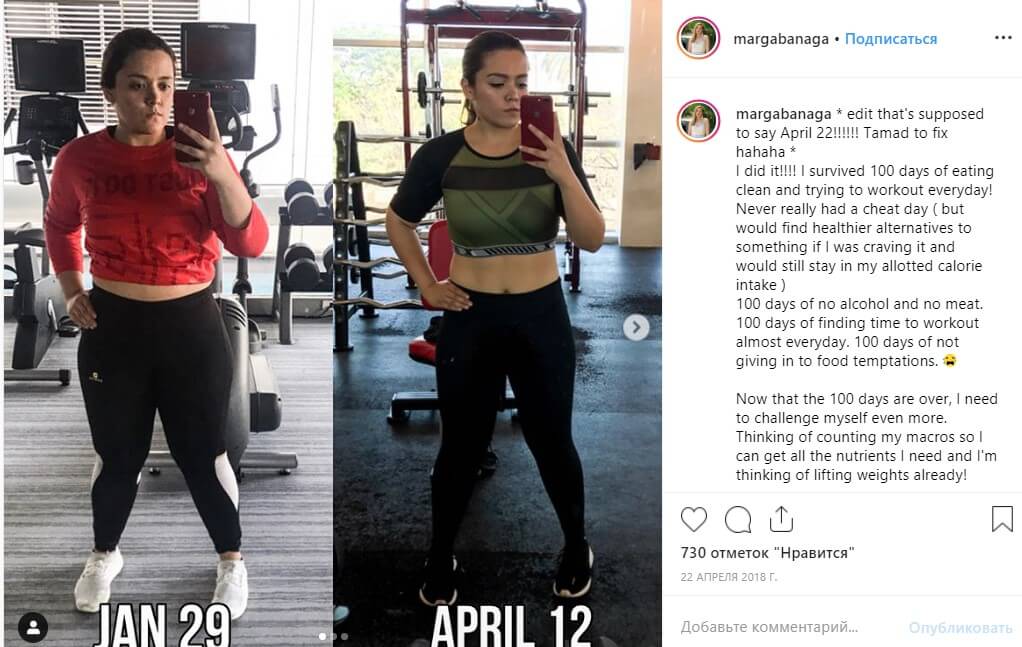Save the post with bookmark icon
Screen dimensions: 1022x647
(x=1002, y=519)
